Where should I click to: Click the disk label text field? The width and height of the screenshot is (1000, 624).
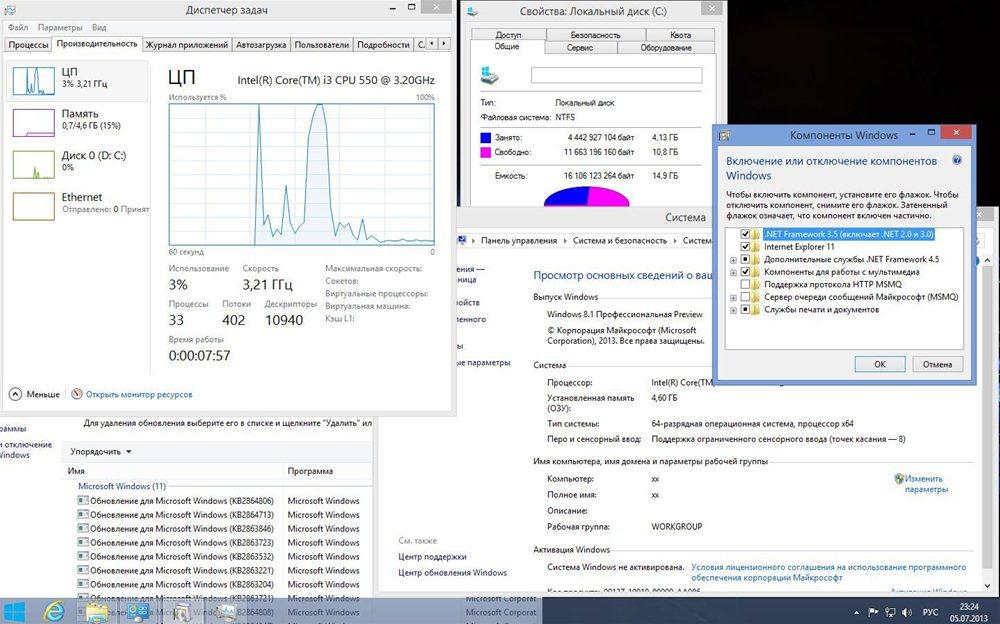(x=616, y=75)
